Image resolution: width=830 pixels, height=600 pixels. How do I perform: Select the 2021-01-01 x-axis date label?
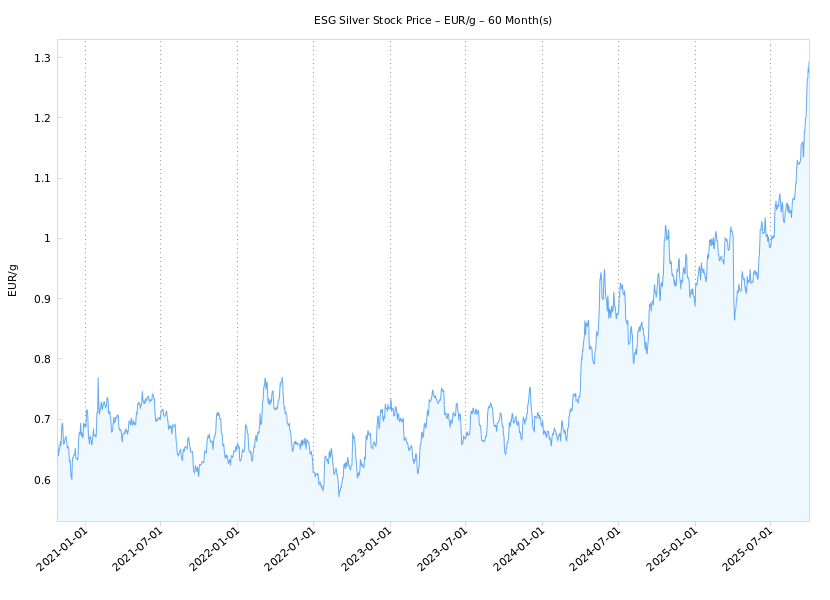tap(63, 550)
